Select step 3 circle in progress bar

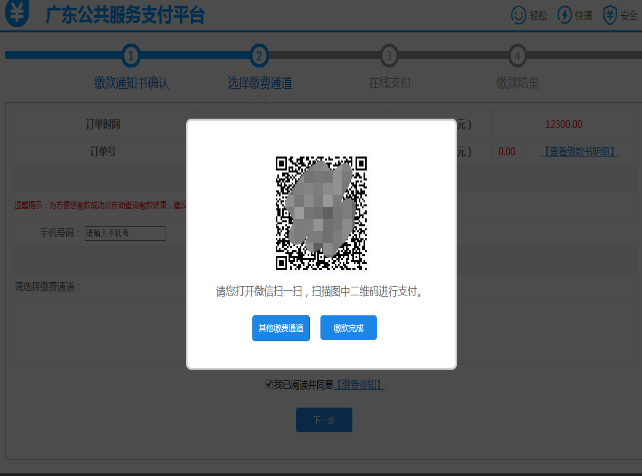[389, 55]
